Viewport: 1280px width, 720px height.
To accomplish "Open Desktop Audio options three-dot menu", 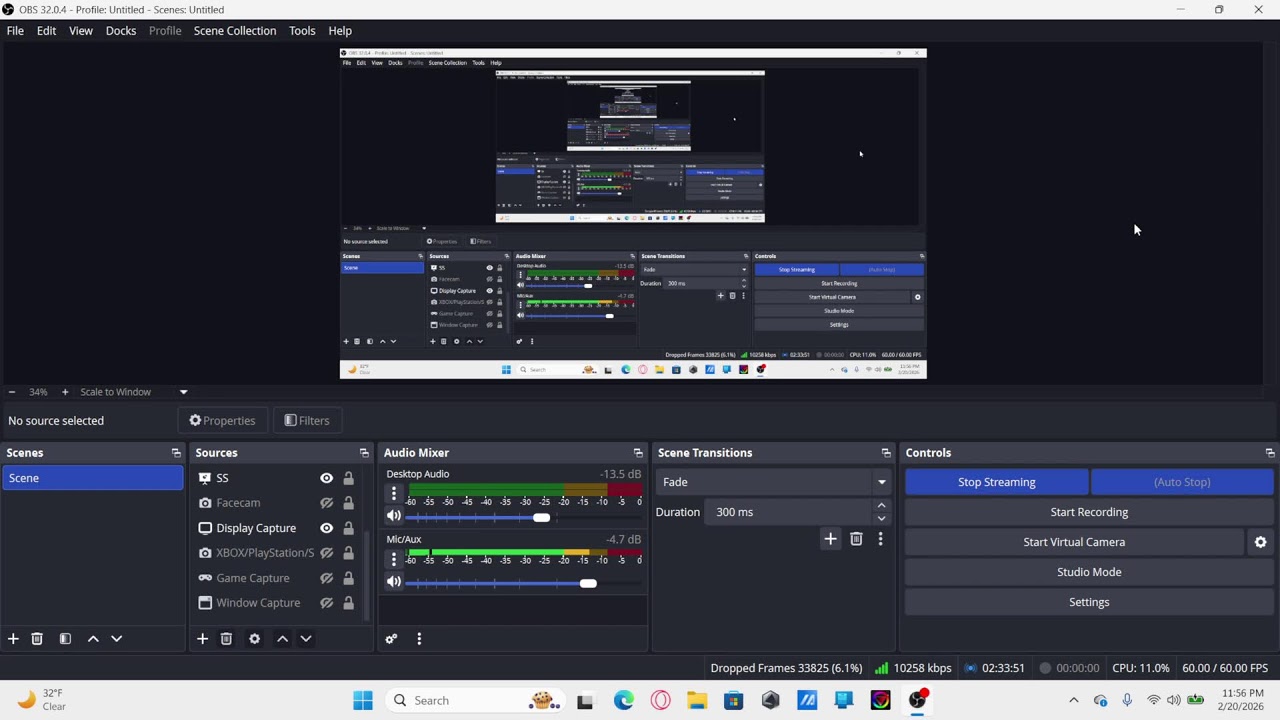I will pos(394,494).
